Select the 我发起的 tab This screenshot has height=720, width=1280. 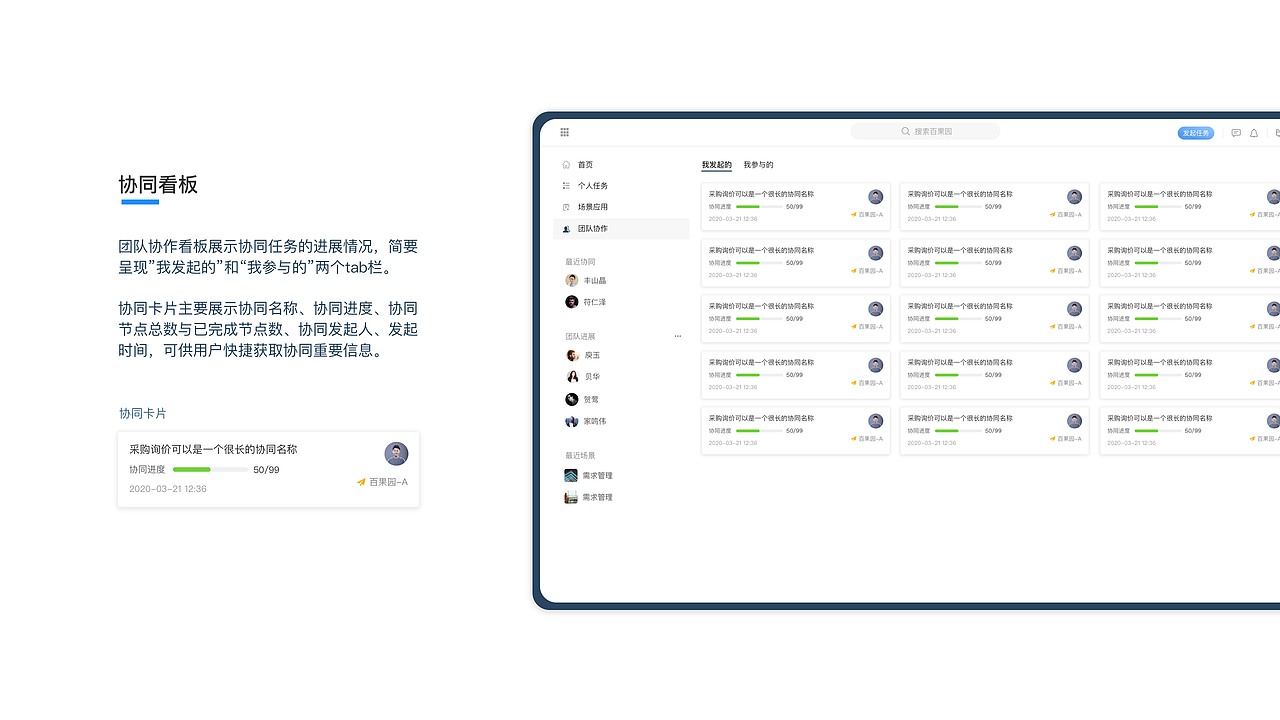(x=716, y=164)
